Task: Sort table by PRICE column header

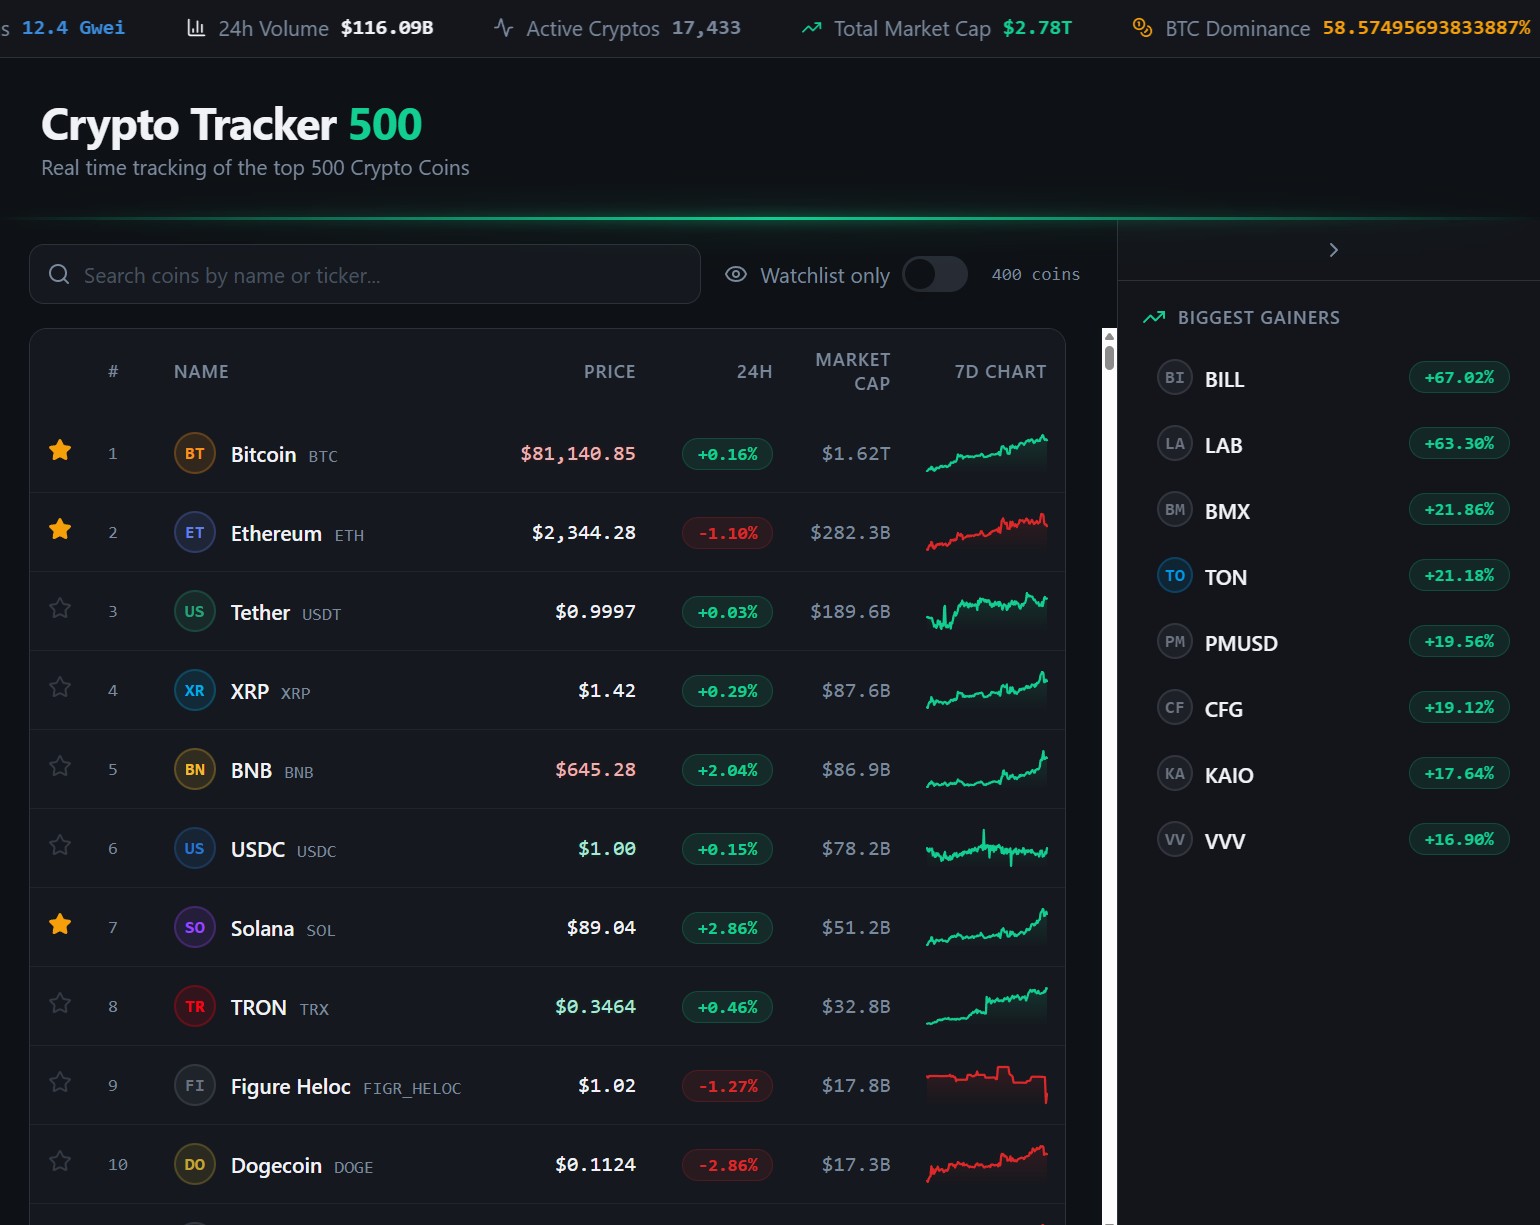Action: coord(609,371)
